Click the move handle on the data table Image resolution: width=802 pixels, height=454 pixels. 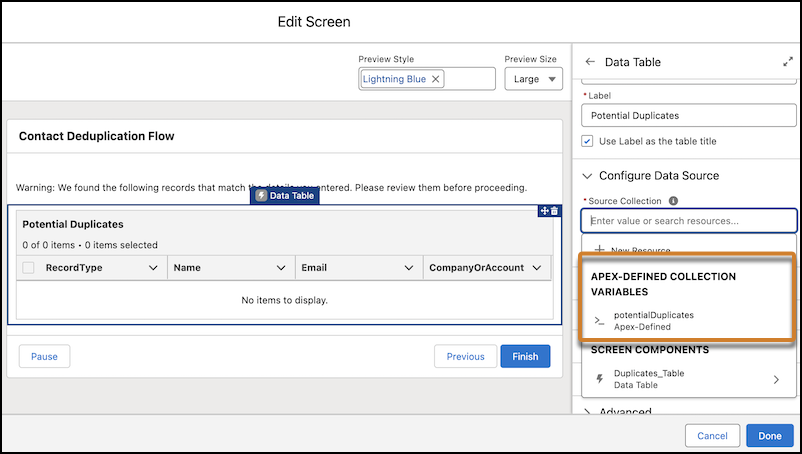coord(544,211)
